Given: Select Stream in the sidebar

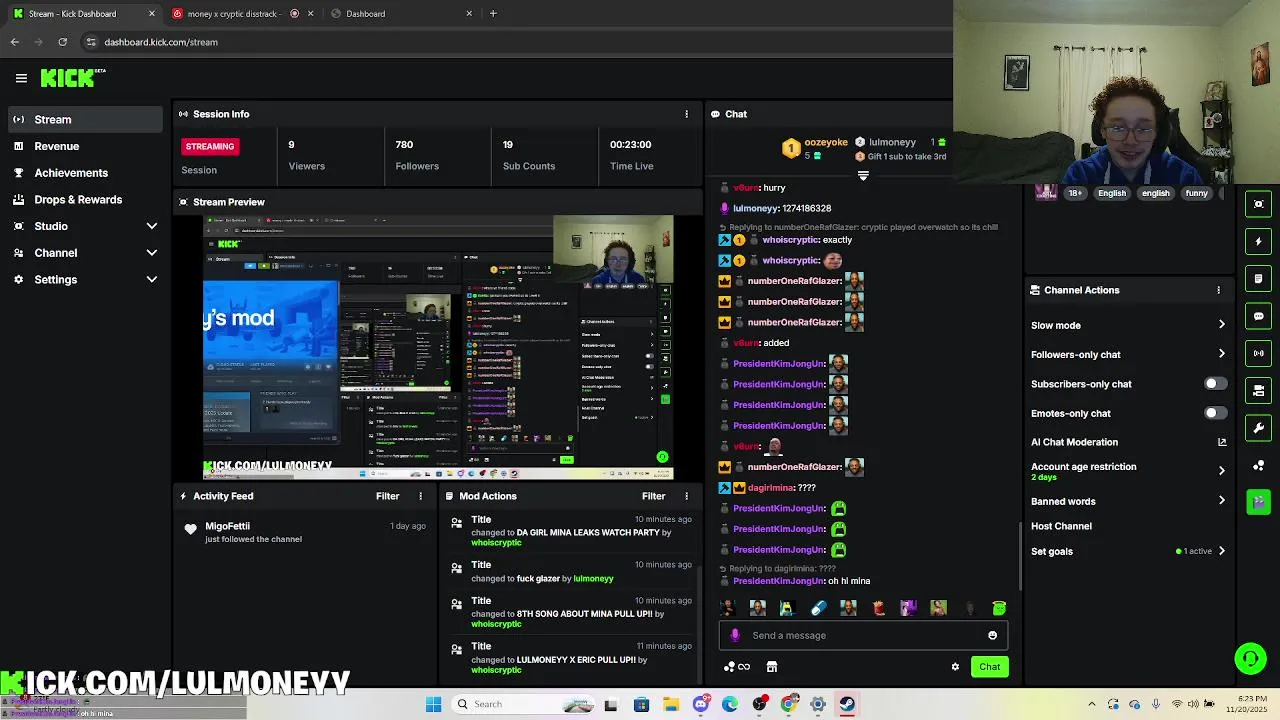Looking at the screenshot, I should (x=85, y=120).
